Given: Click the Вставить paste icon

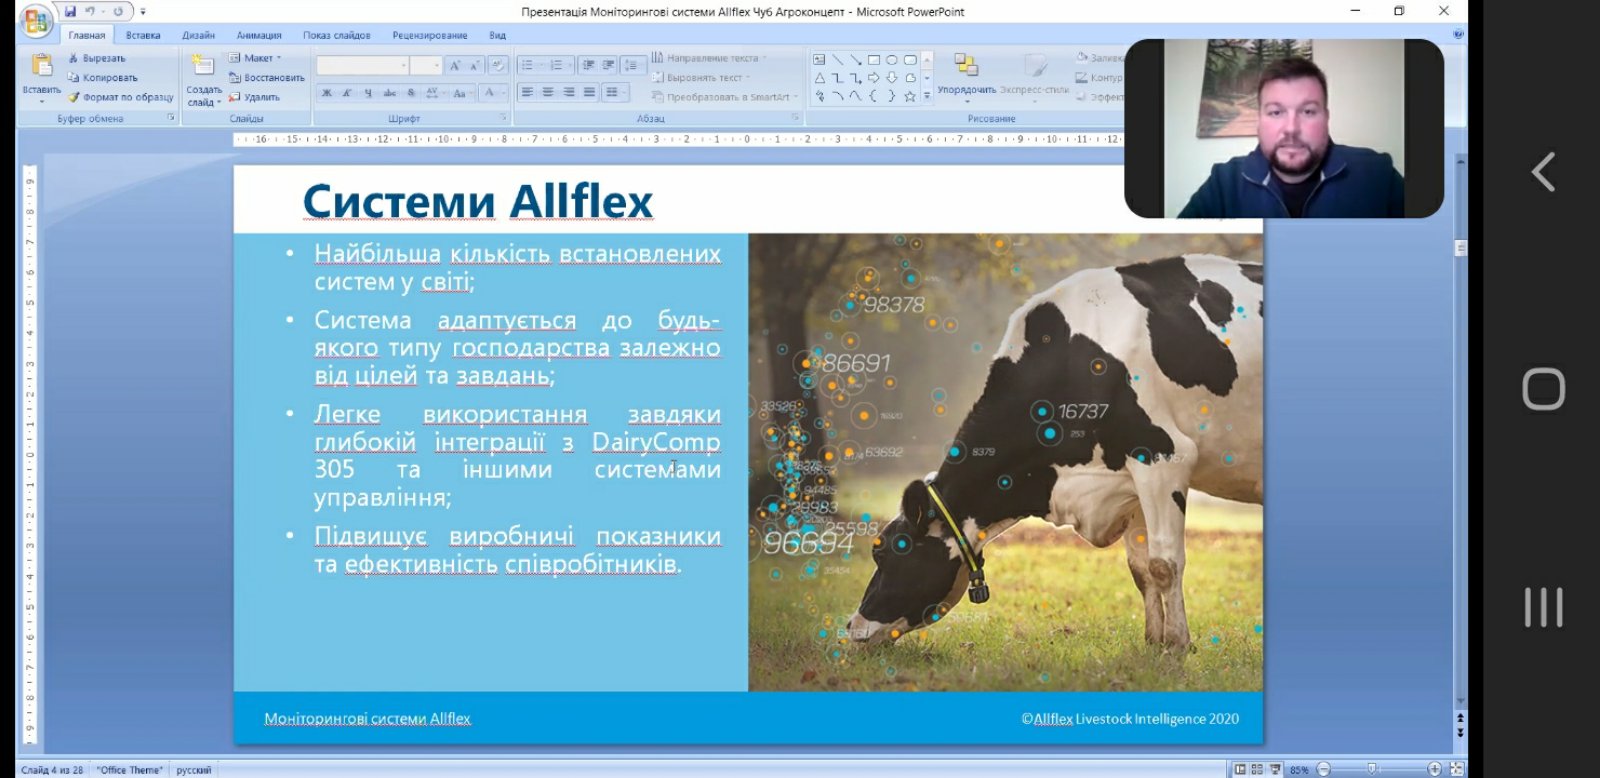Looking at the screenshot, I should (x=42, y=65).
